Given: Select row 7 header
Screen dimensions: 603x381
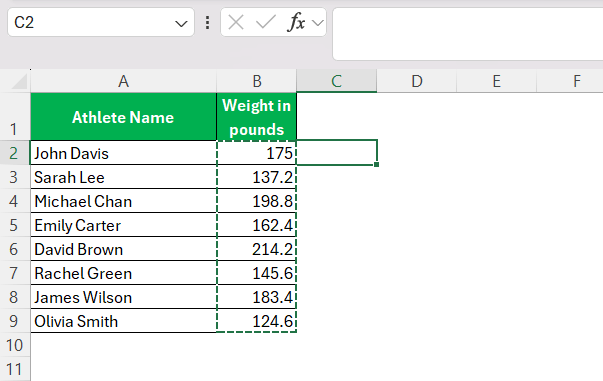Looking at the screenshot, I should pyautogui.click(x=15, y=273).
